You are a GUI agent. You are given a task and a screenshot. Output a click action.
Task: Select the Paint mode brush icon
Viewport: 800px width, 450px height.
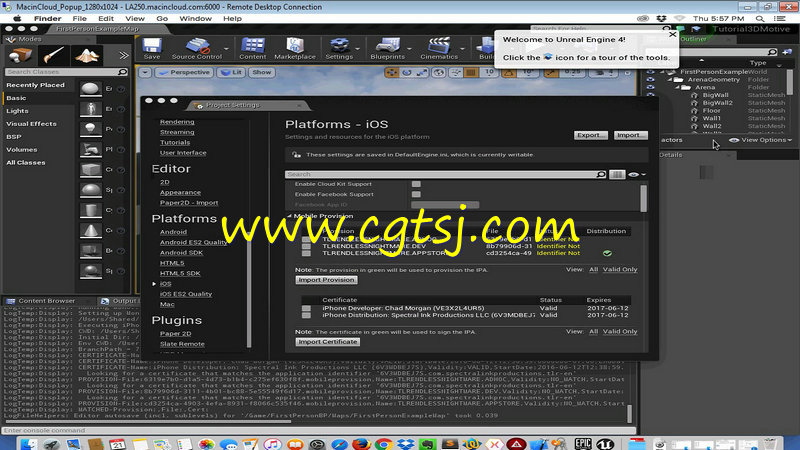point(53,55)
